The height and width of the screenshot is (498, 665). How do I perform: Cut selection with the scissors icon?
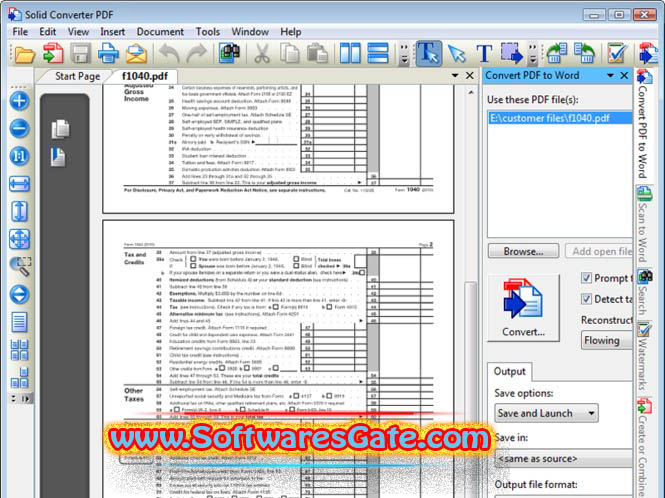click(x=262, y=54)
